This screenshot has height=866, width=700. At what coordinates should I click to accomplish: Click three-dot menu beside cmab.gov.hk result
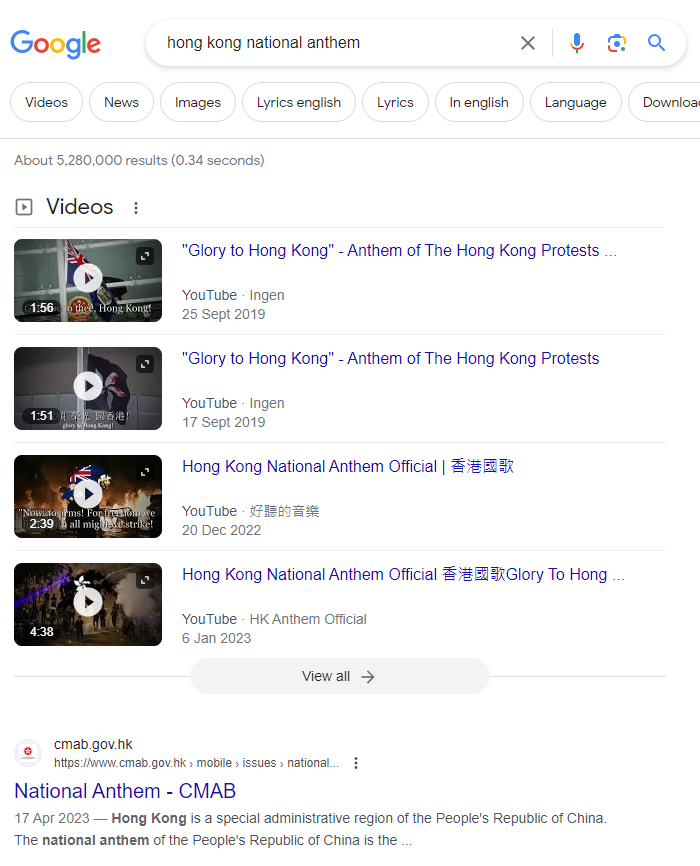[x=355, y=763]
